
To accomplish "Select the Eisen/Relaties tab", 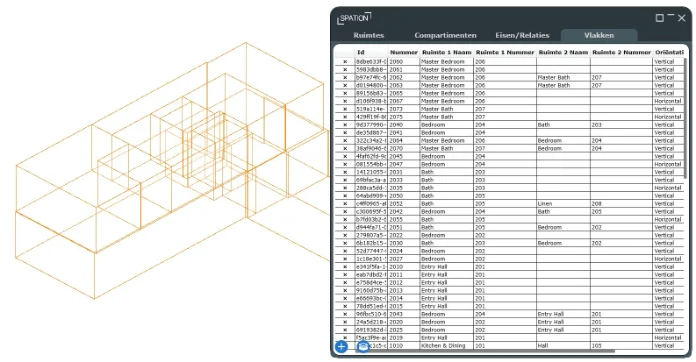I will (522, 35).
